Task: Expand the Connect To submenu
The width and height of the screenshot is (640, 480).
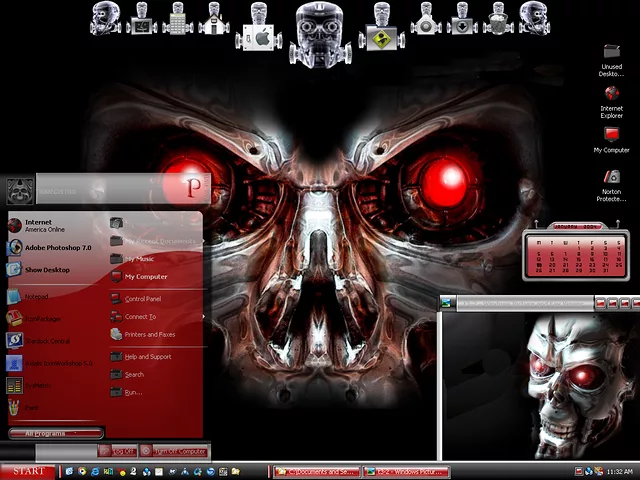Action: pyautogui.click(x=157, y=317)
